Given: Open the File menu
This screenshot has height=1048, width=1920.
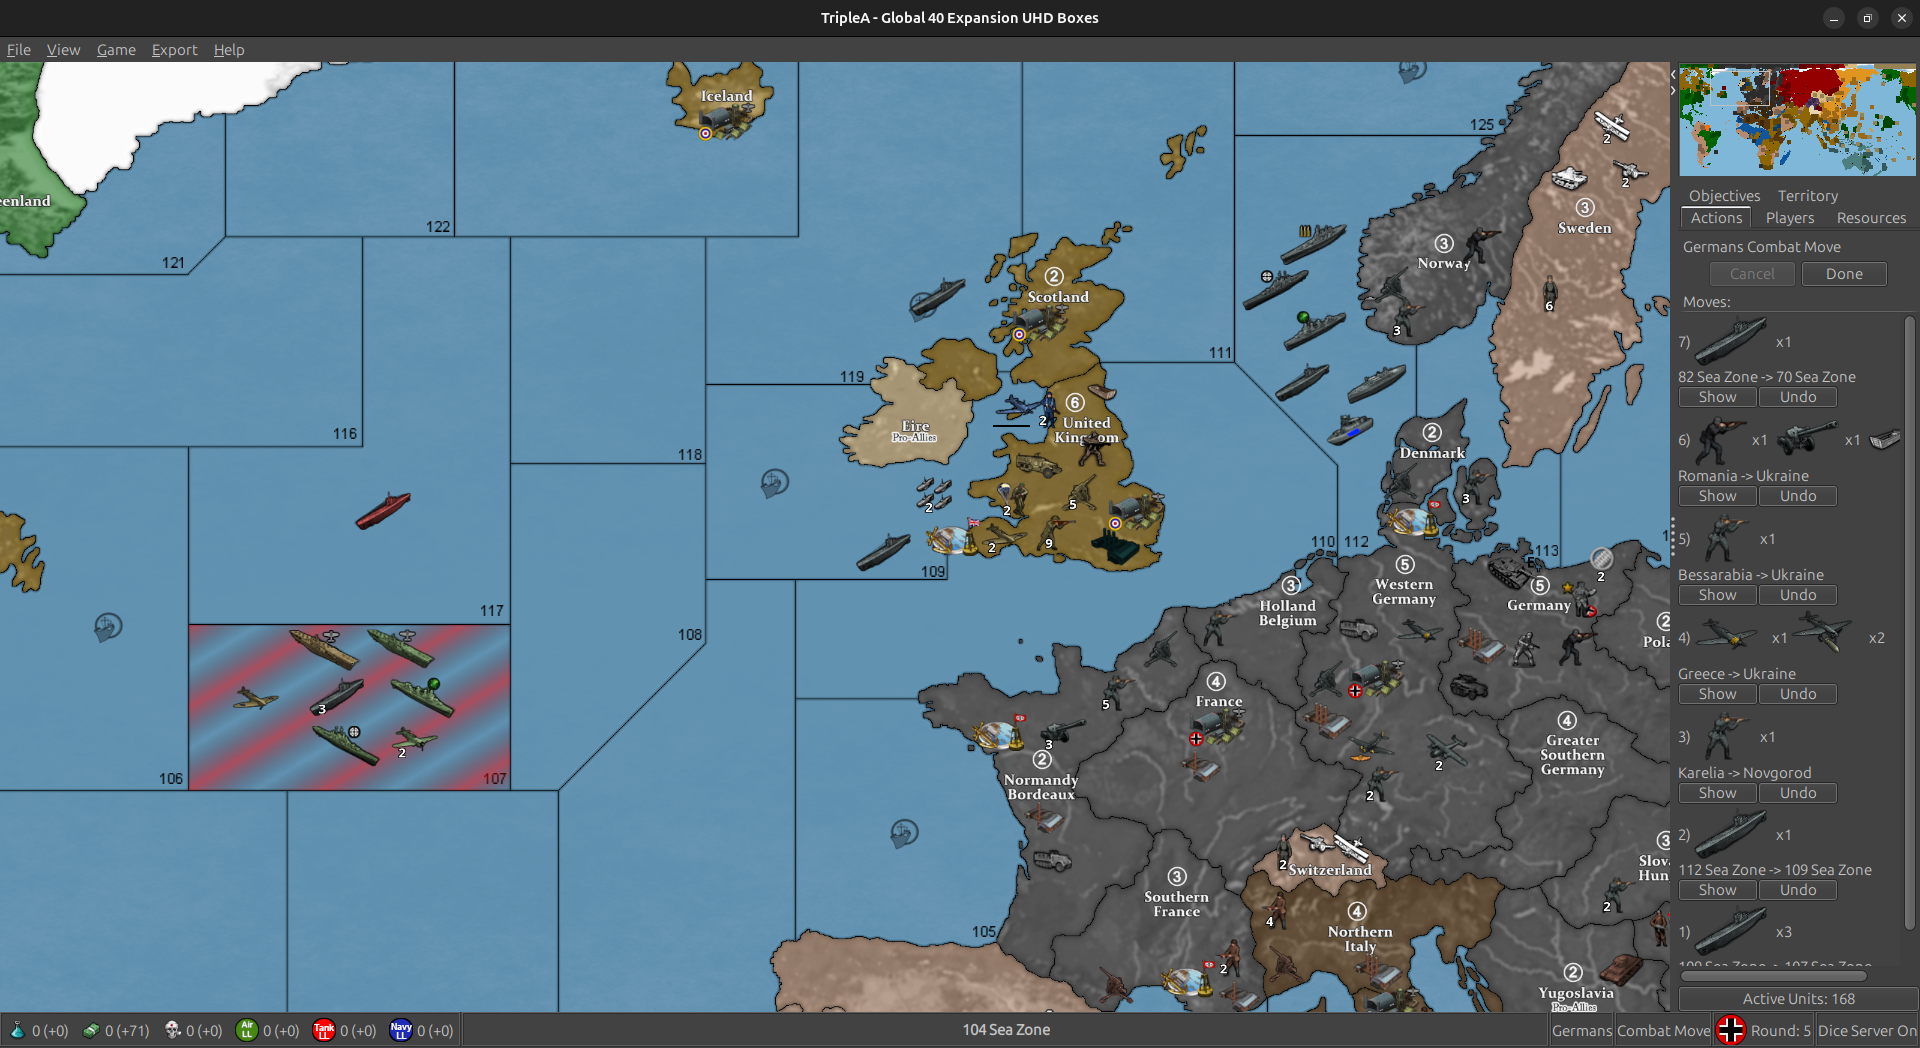Looking at the screenshot, I should (18, 50).
